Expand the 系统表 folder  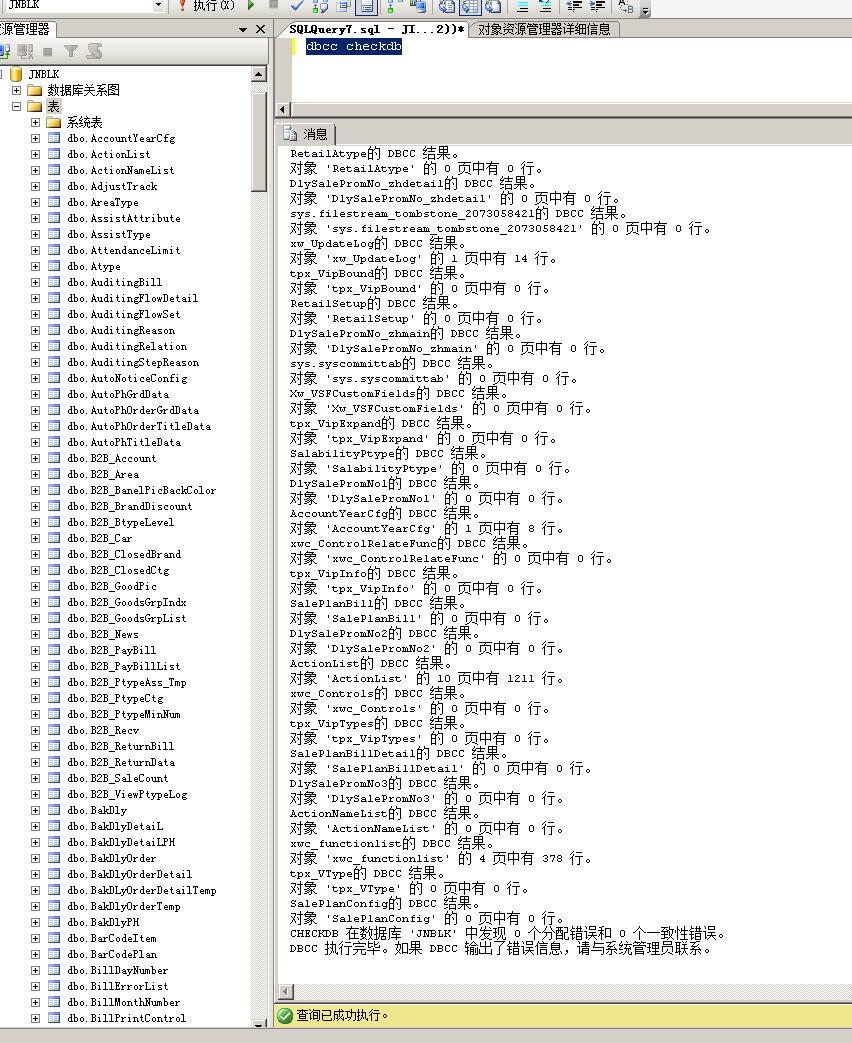(x=35, y=122)
